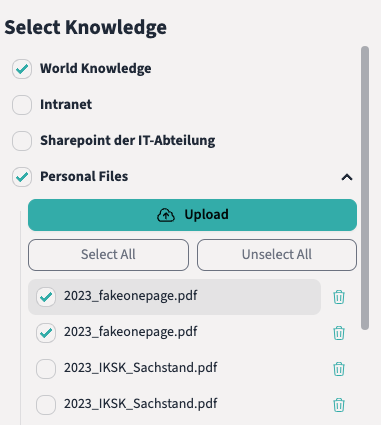Viewport: 381px width, 425px height.
Task: Delete the first 2023_IKSK_Sachstand.pdf file
Action: click(x=339, y=369)
